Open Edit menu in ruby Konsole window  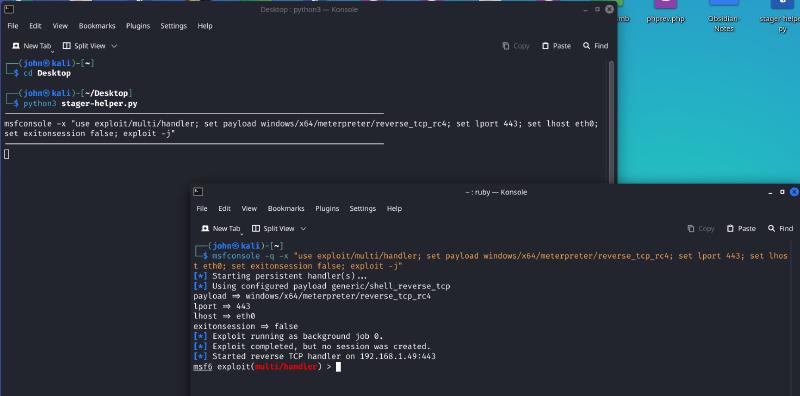[x=224, y=209]
